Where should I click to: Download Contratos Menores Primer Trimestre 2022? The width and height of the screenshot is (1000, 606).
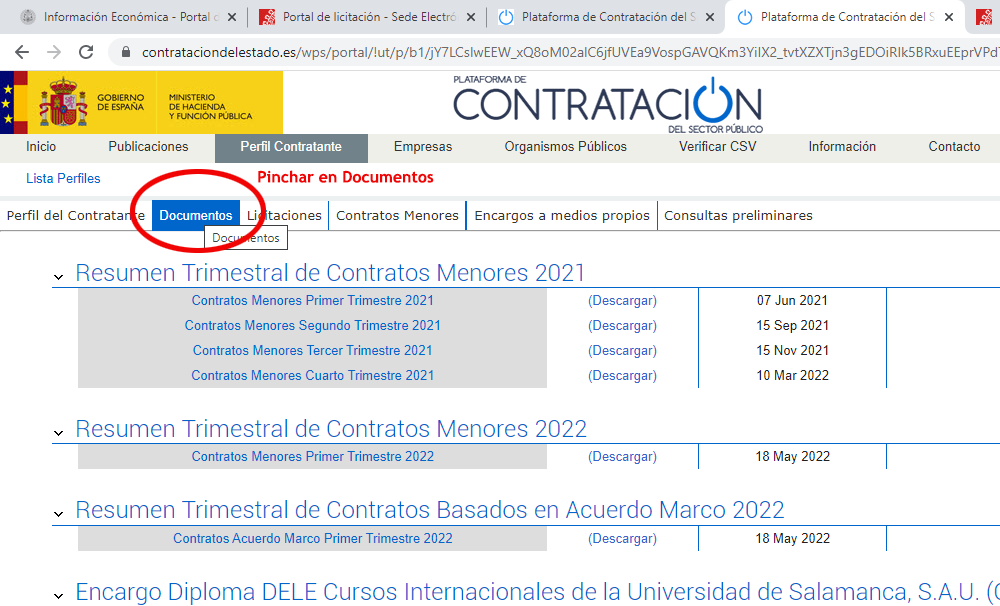622,457
